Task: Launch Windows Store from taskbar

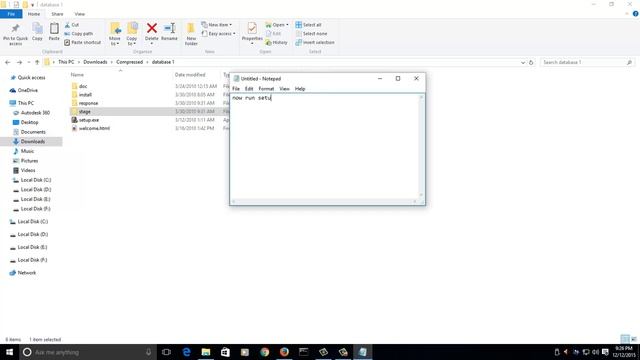Action: pos(225,352)
